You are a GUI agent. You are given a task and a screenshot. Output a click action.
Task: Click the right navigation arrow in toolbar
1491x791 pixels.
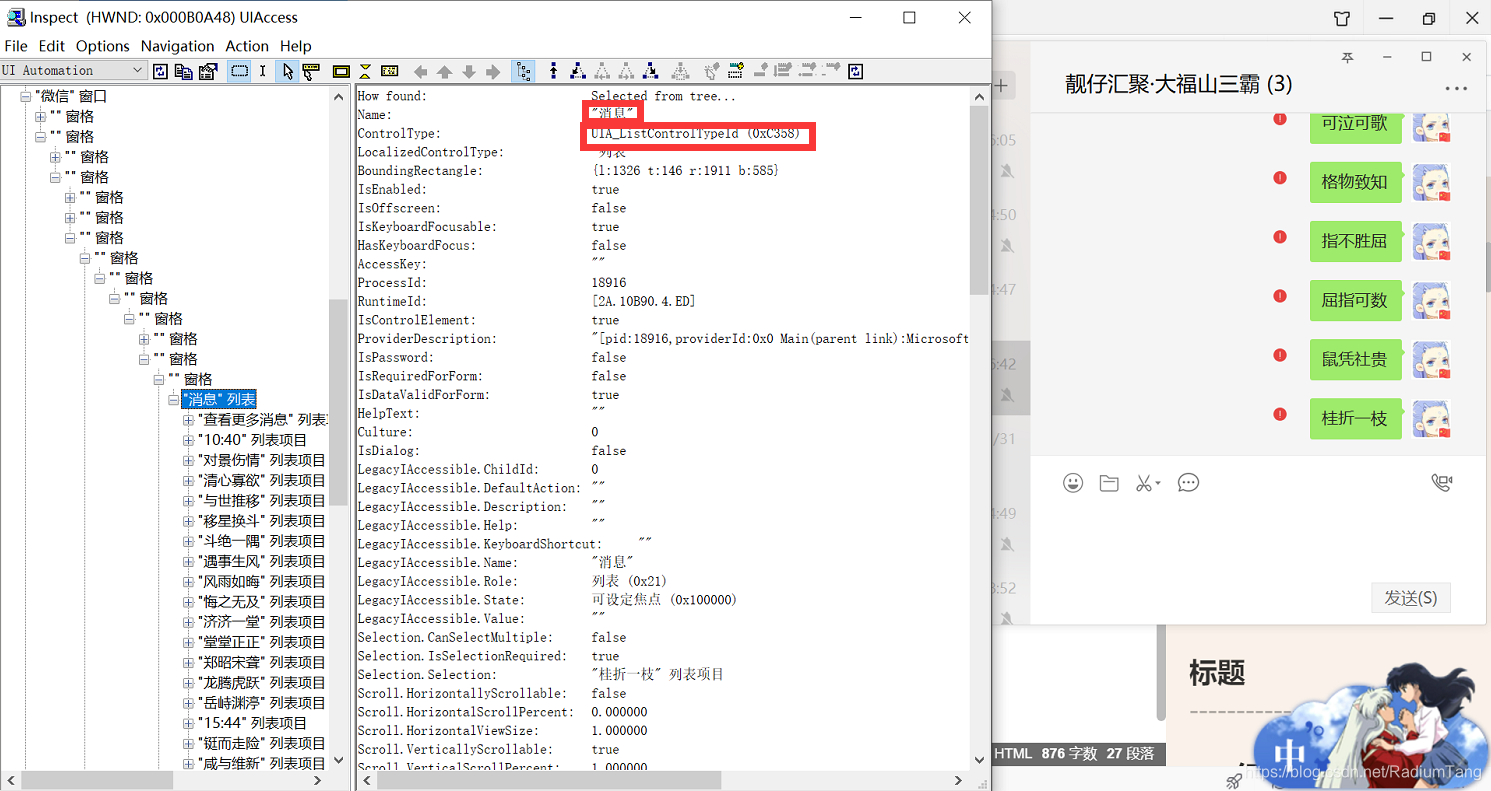pos(493,71)
